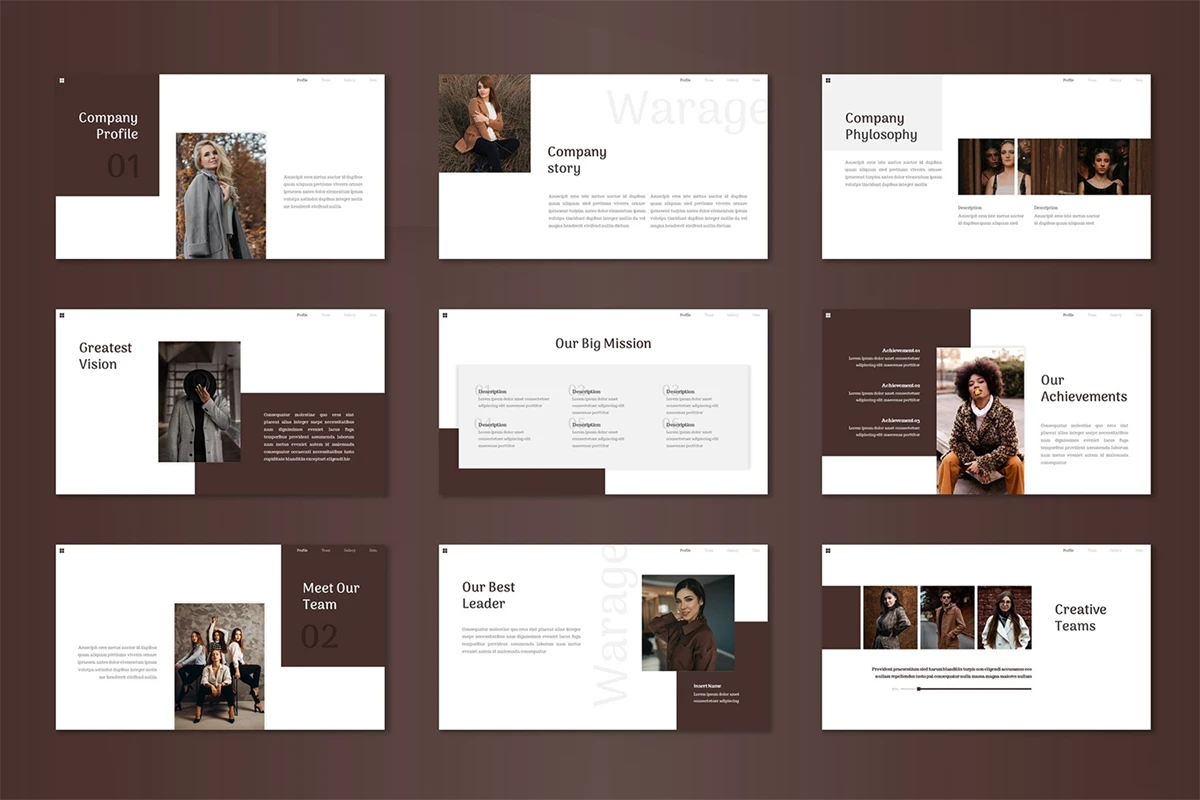
Task: Click grid icon on Our Best Leader slide
Action: click(445, 550)
